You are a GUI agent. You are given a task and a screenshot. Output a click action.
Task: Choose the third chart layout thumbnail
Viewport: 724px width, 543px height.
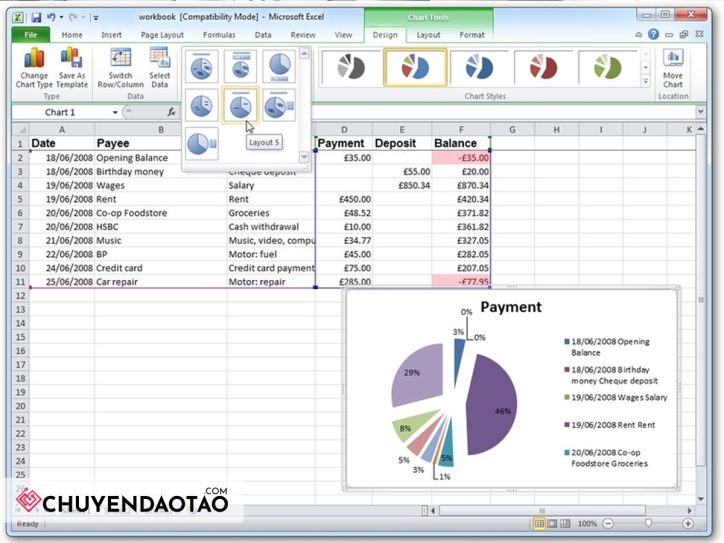click(279, 66)
